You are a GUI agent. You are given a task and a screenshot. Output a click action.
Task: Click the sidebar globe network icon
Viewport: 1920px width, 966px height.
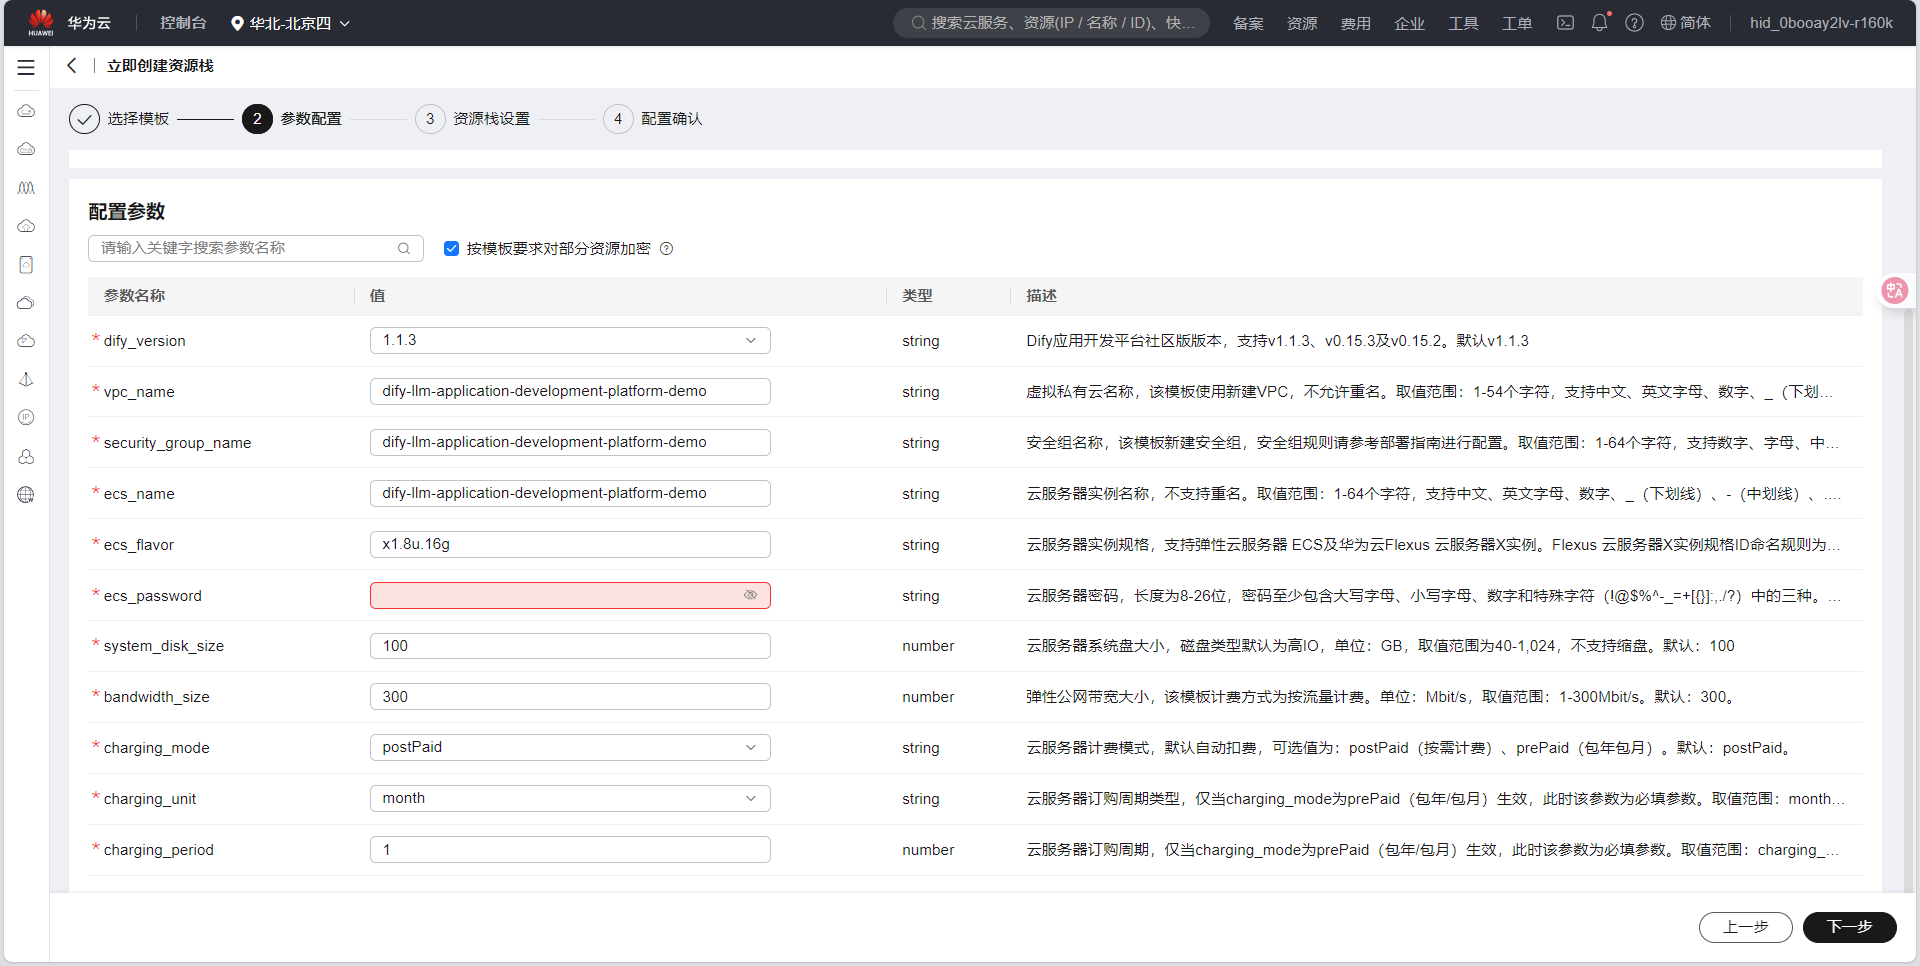click(x=26, y=495)
